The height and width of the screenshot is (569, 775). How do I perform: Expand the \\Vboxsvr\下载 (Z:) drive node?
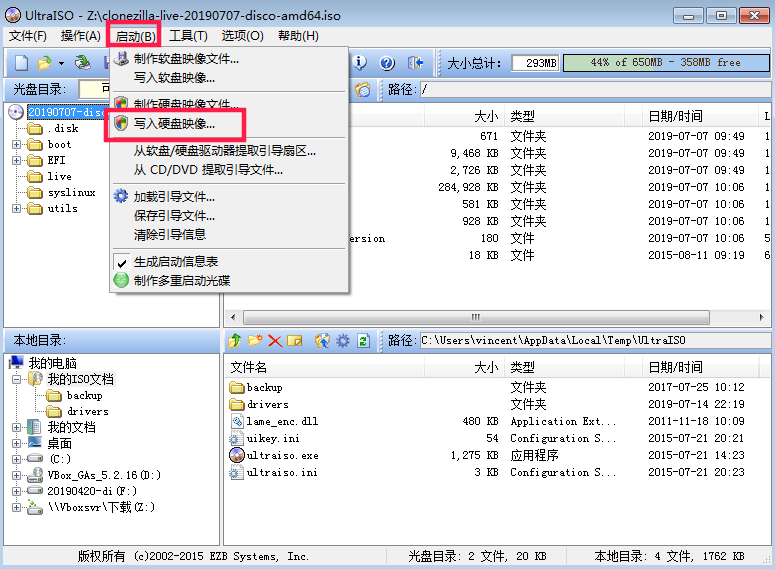point(16,507)
